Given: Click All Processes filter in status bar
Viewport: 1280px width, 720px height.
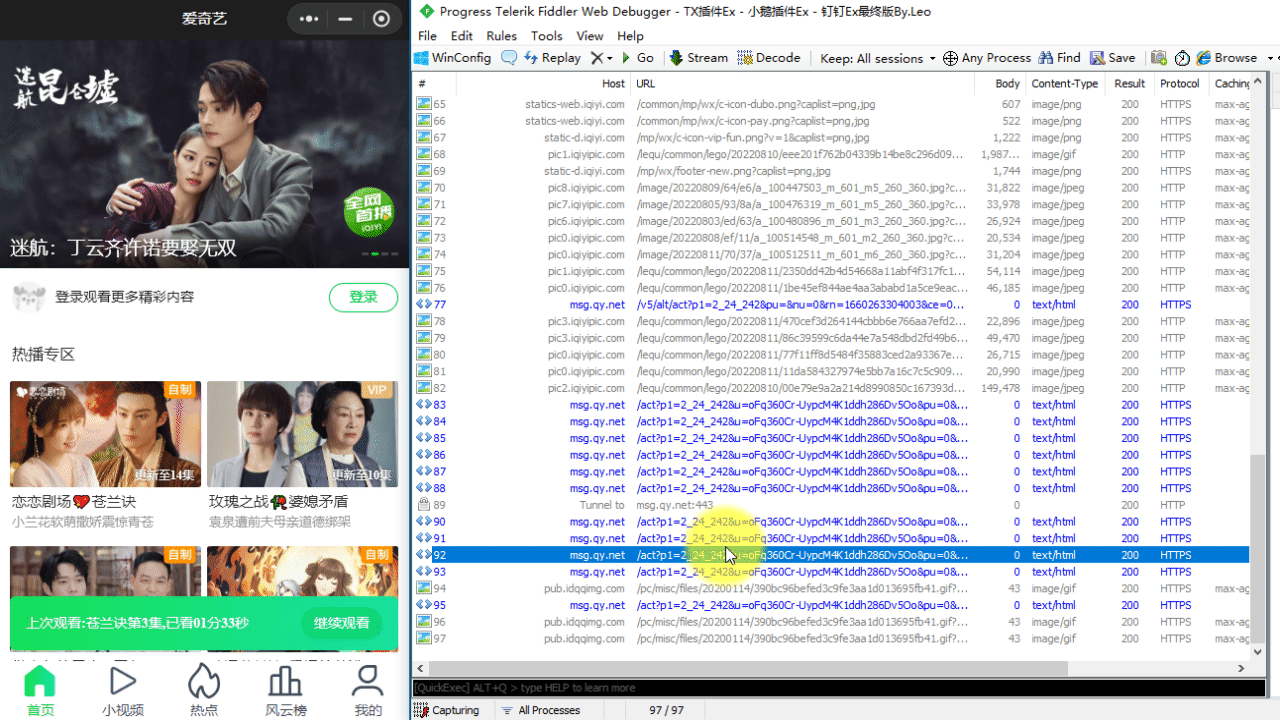Looking at the screenshot, I should click(x=540, y=710).
